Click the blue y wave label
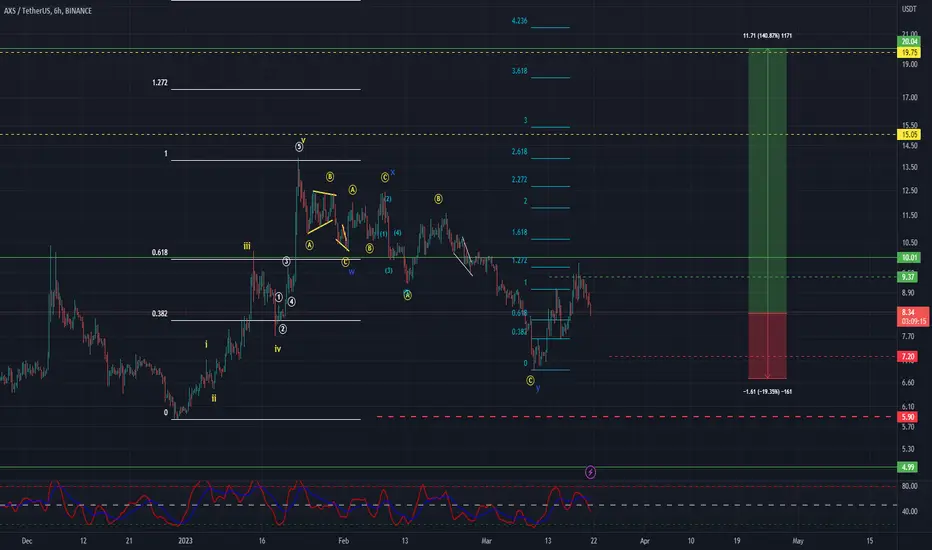 tap(538, 388)
